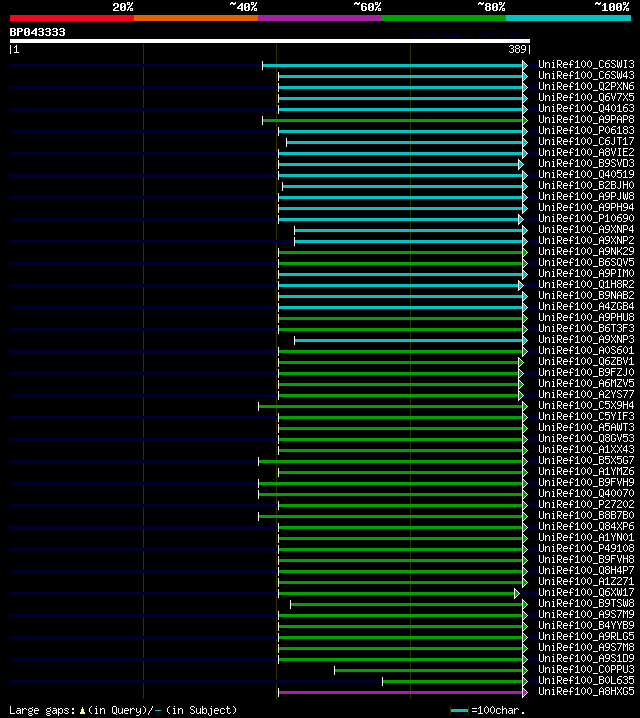
Task: Click the start tick of the C0PPU3 alignment
Action: [x=335, y=670]
